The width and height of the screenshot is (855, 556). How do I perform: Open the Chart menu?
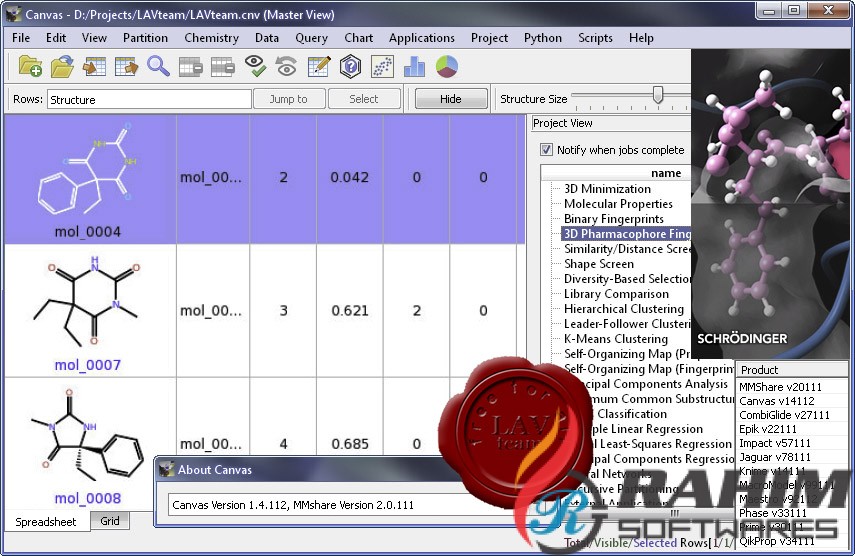358,38
